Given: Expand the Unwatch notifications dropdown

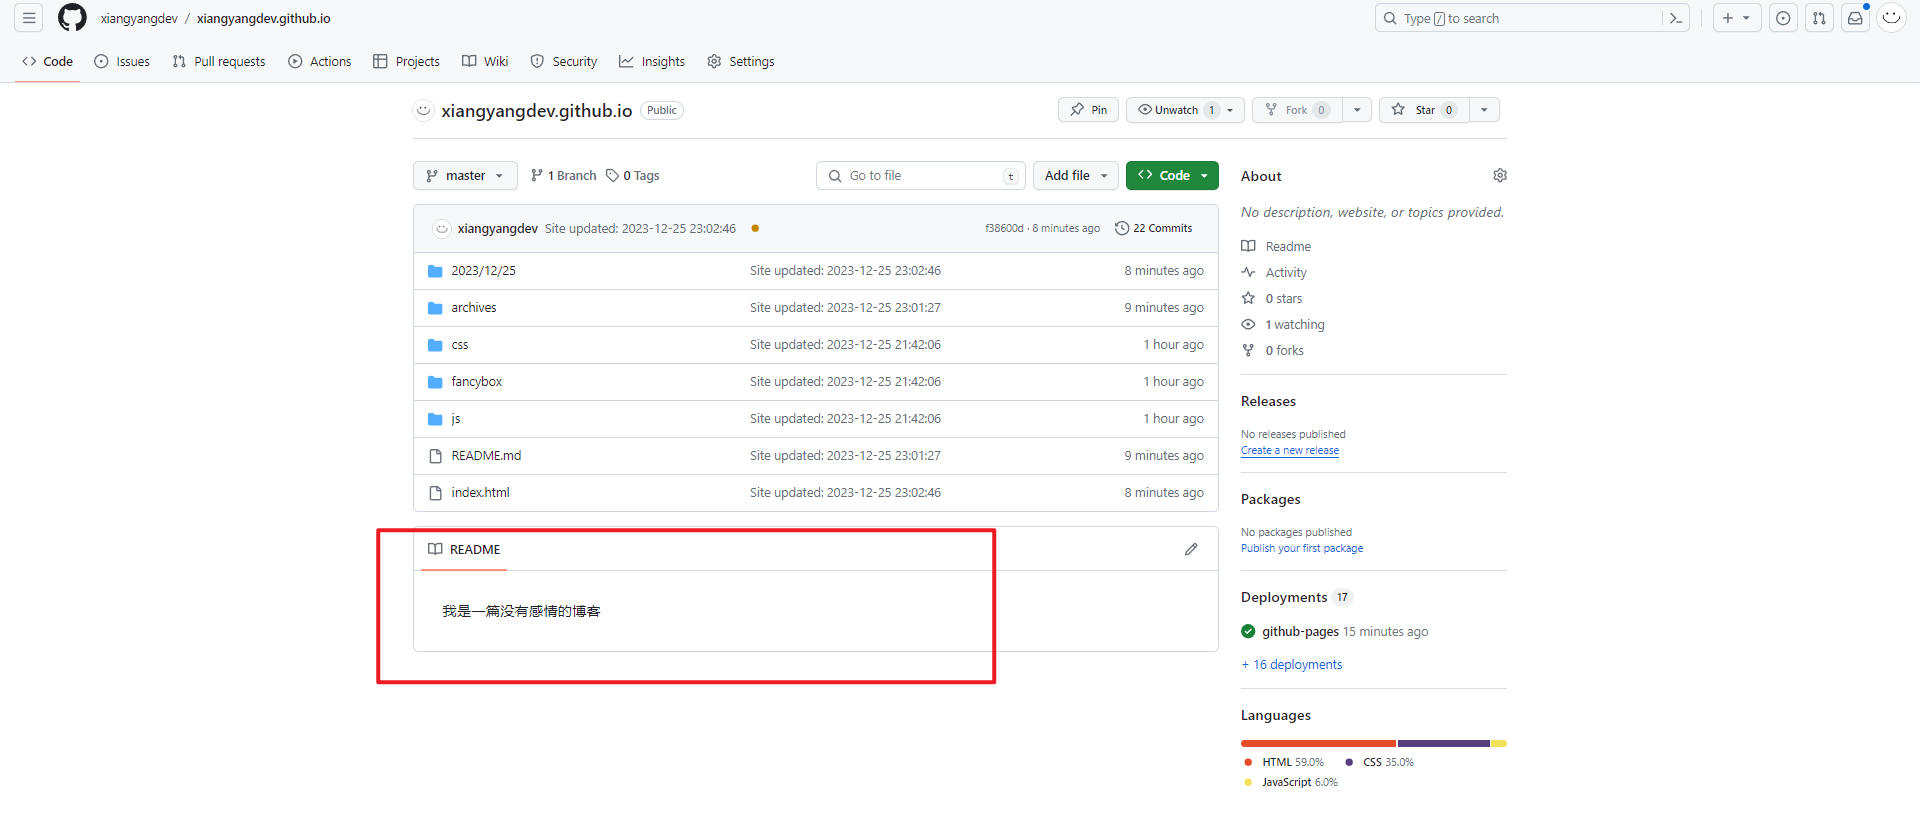Looking at the screenshot, I should tap(1185, 110).
